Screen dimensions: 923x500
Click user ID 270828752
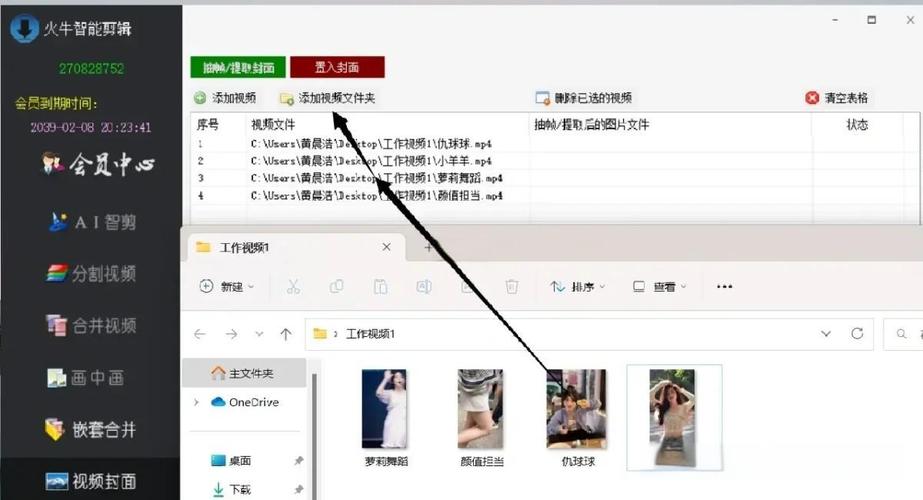pos(91,68)
